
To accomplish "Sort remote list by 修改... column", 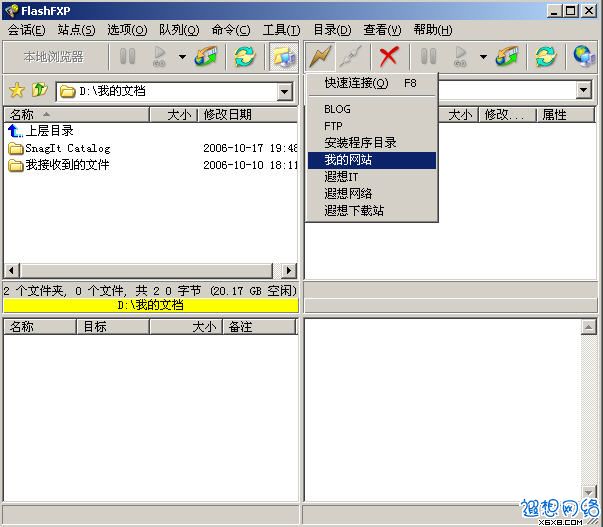I will [507, 114].
